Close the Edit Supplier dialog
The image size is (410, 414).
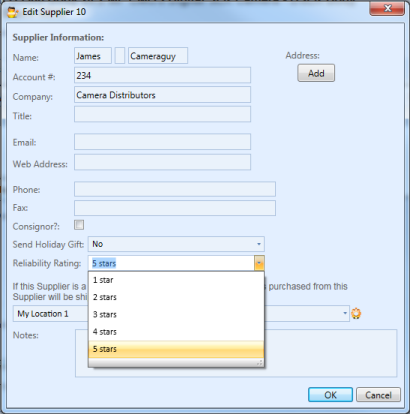[x=387, y=9]
